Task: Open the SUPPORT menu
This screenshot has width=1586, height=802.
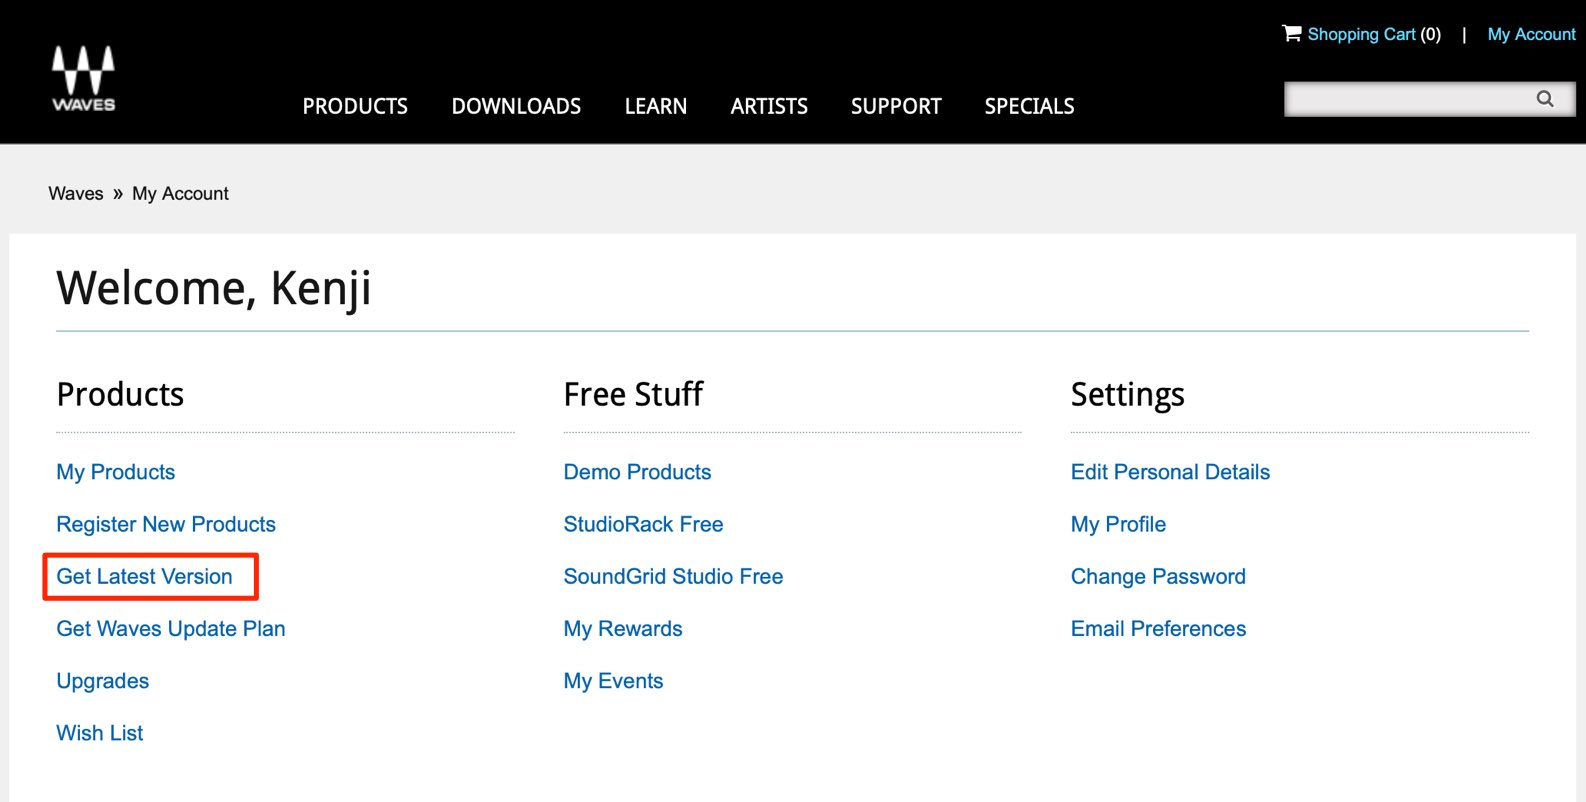Action: coord(896,106)
